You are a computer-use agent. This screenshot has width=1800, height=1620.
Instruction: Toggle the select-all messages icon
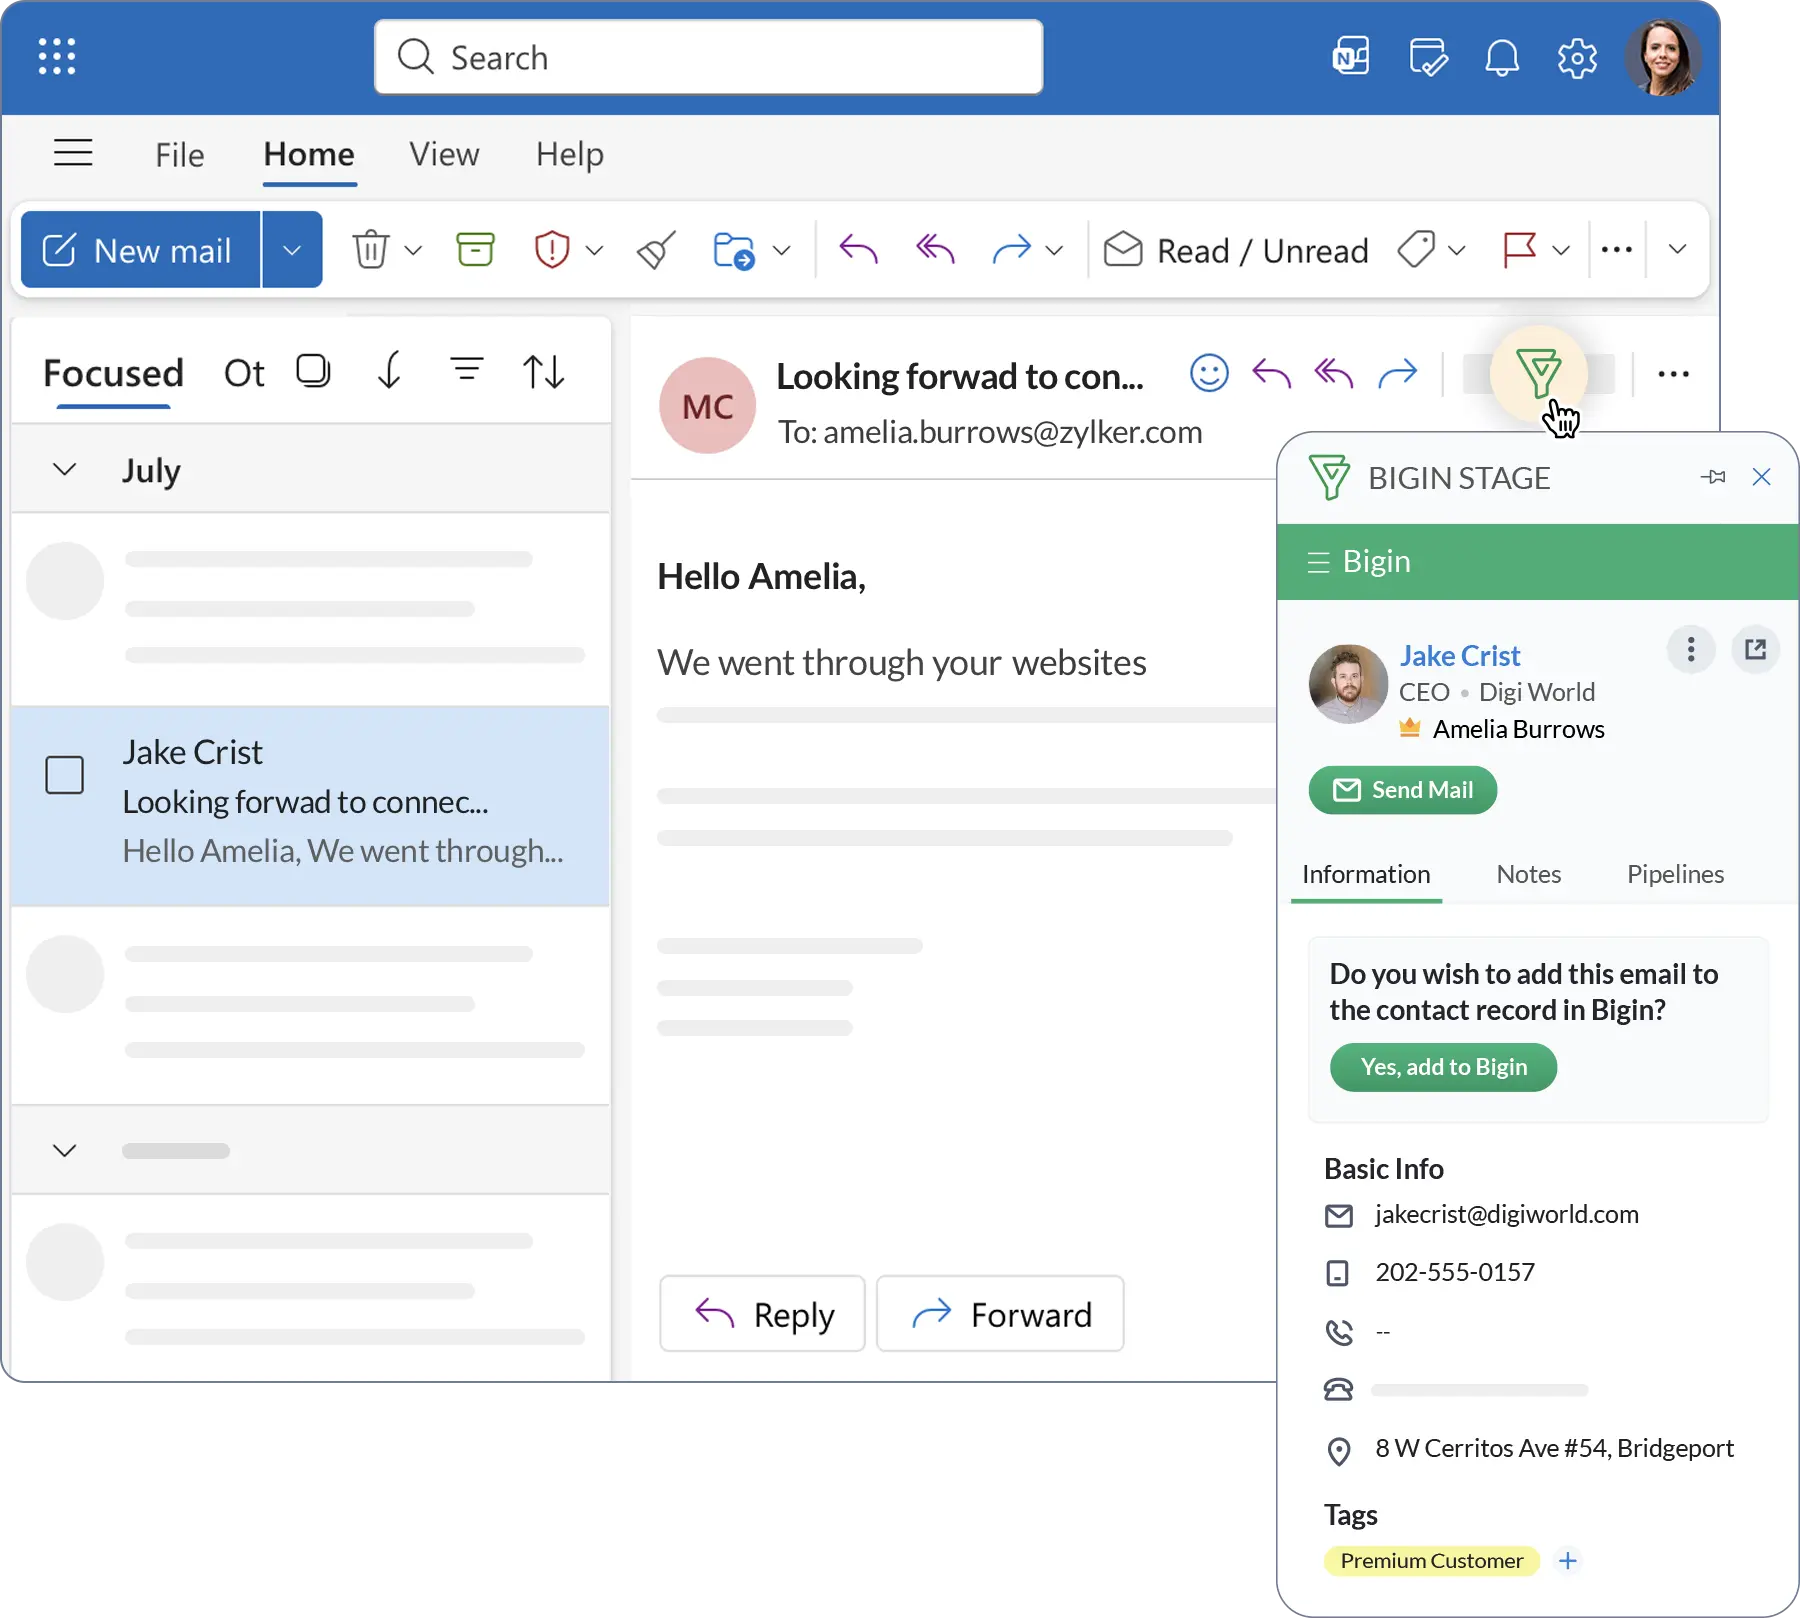(x=313, y=371)
